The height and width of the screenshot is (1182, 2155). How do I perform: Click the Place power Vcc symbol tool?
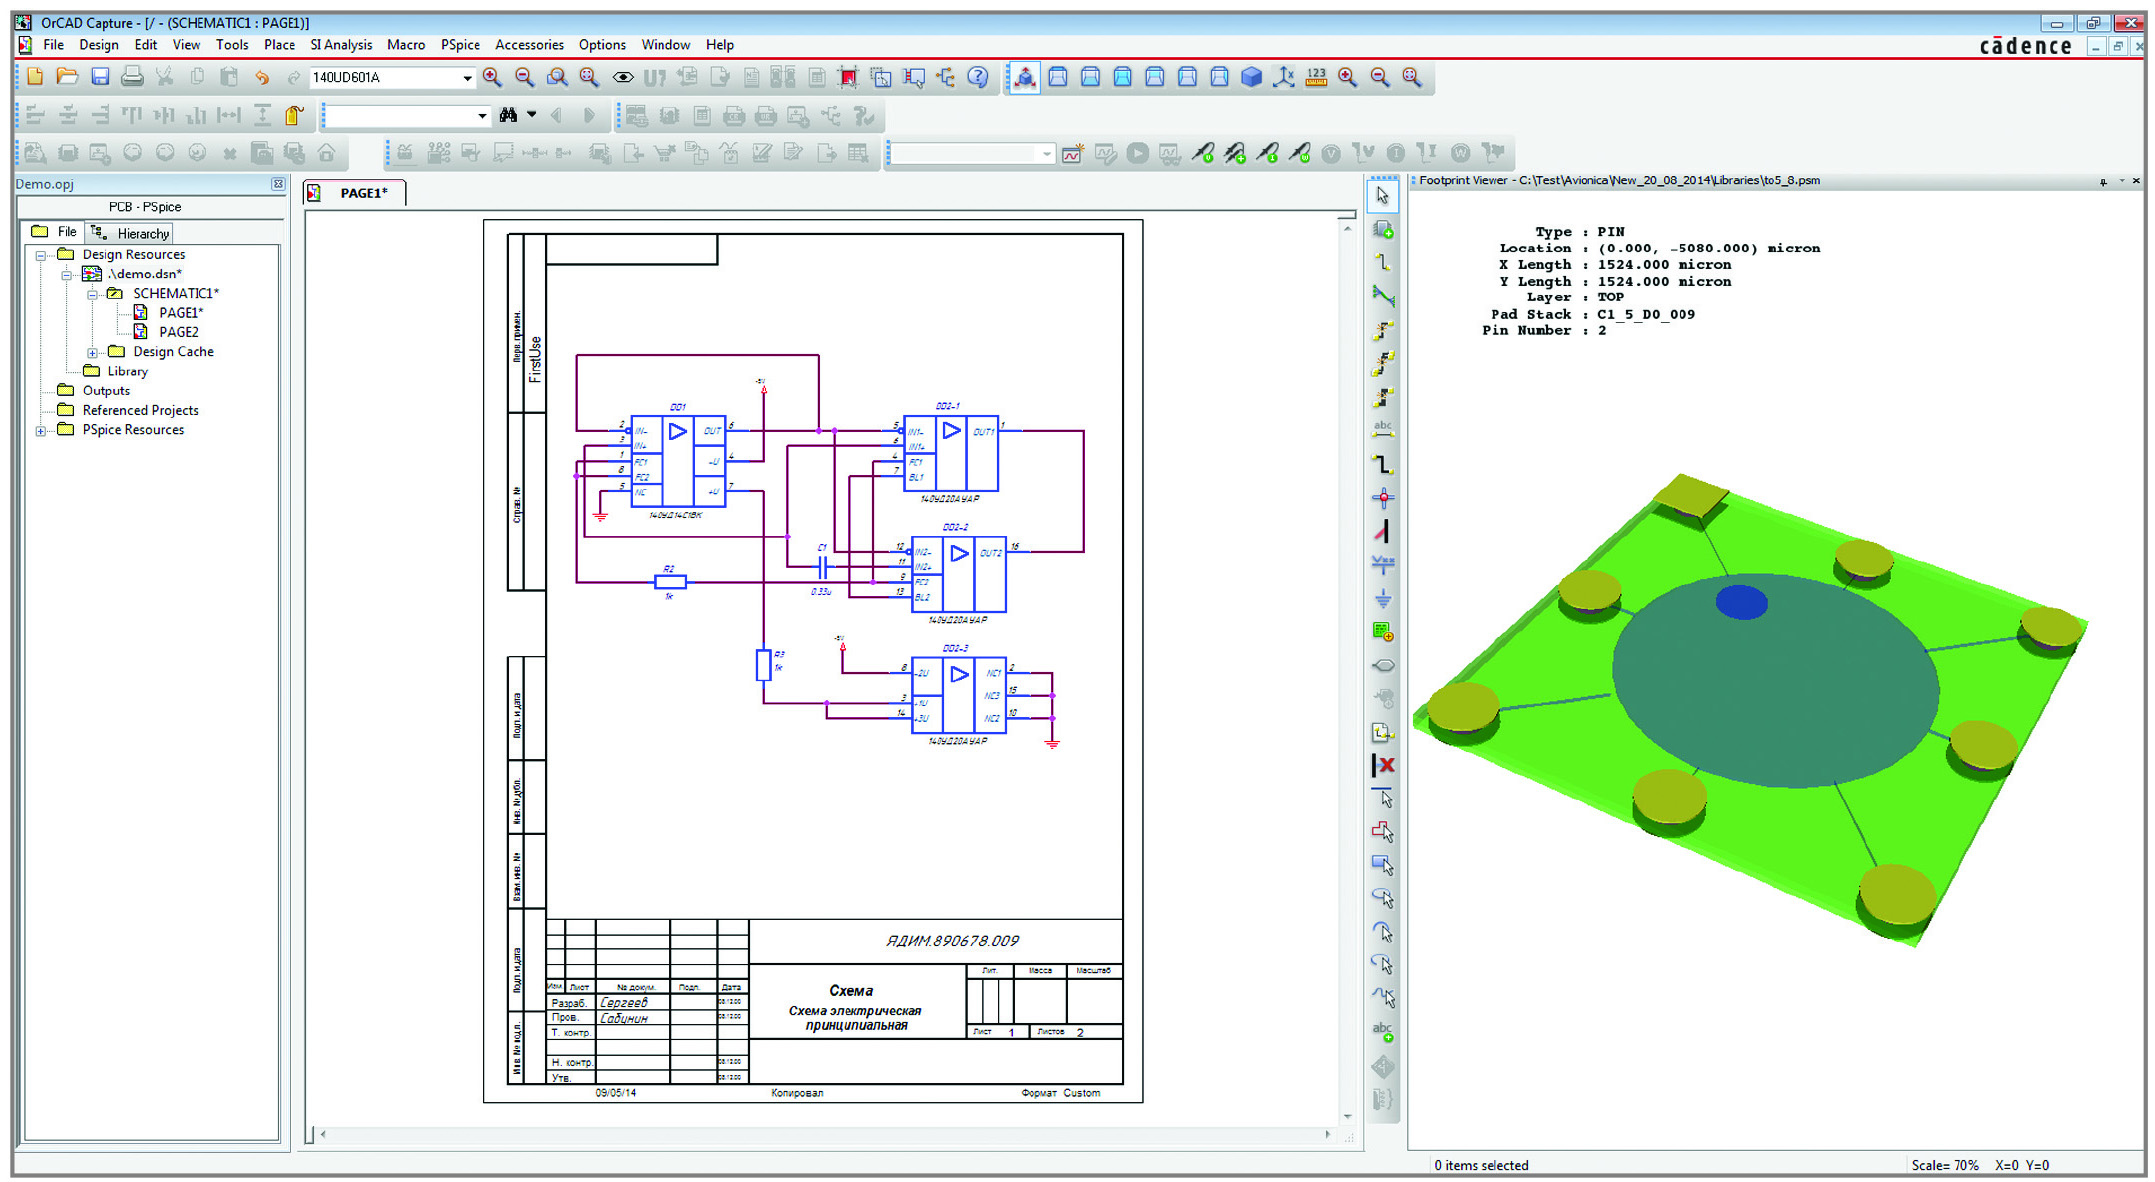click(1383, 565)
